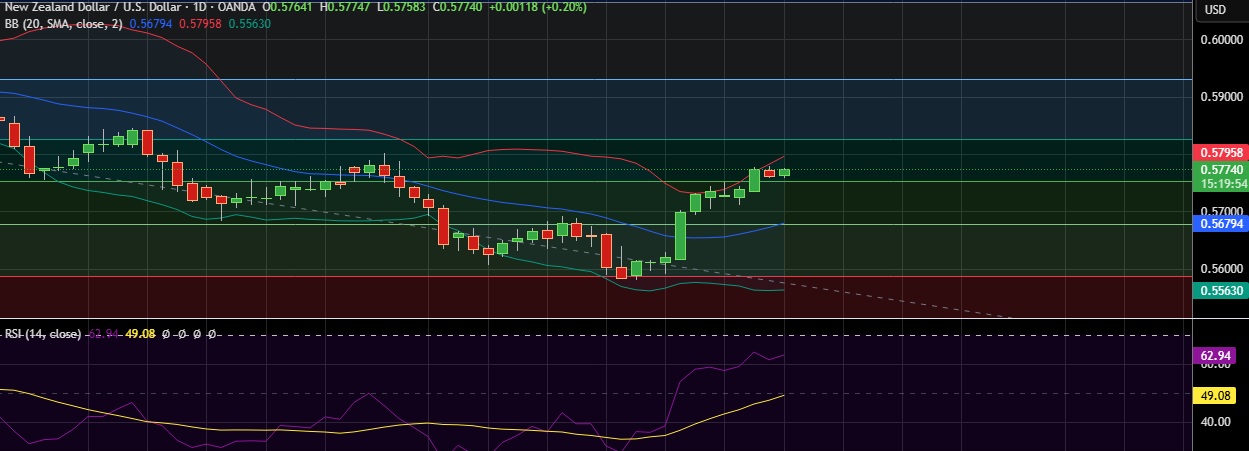Click the 15:19:54 countdown label
Image resolution: width=1249 pixels, height=451 pixels.
[1220, 184]
